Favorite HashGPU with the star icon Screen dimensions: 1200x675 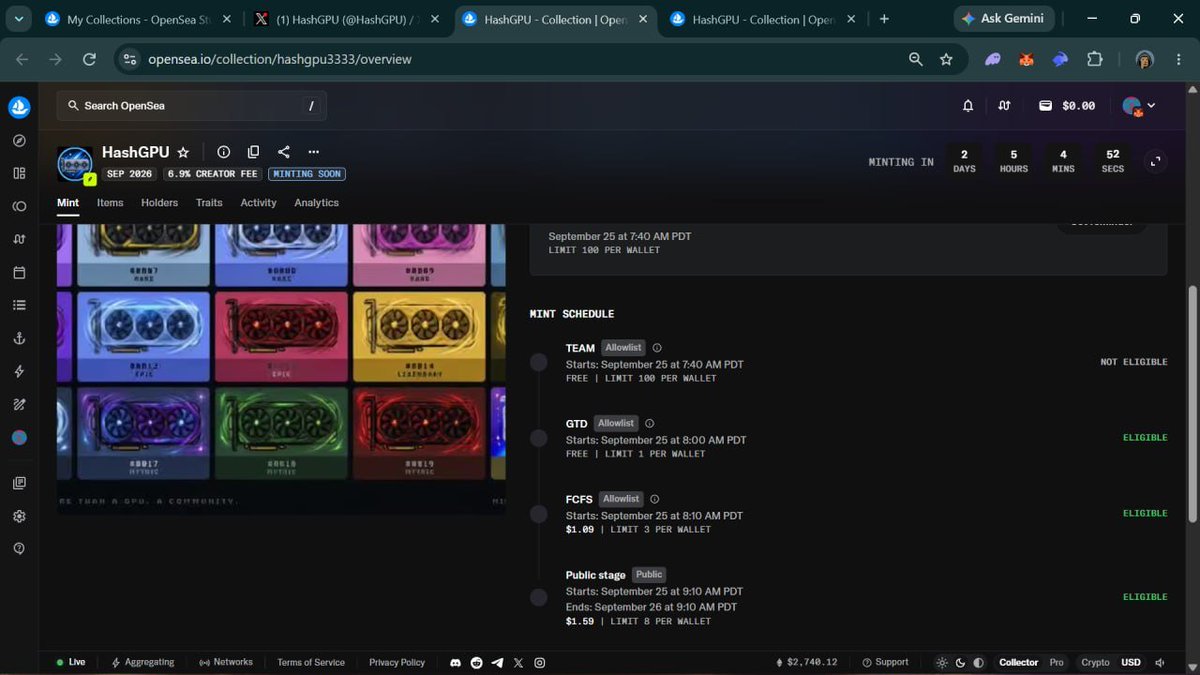tap(183, 153)
